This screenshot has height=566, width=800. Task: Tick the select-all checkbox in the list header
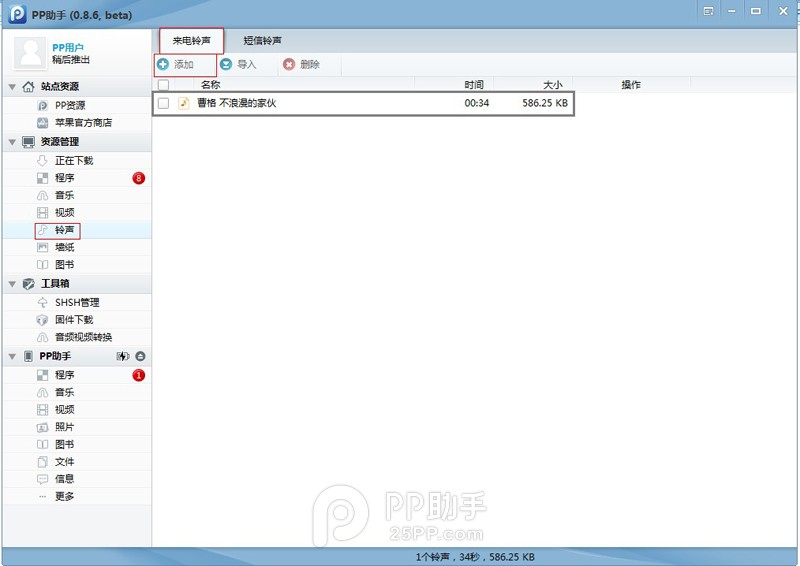tap(164, 85)
